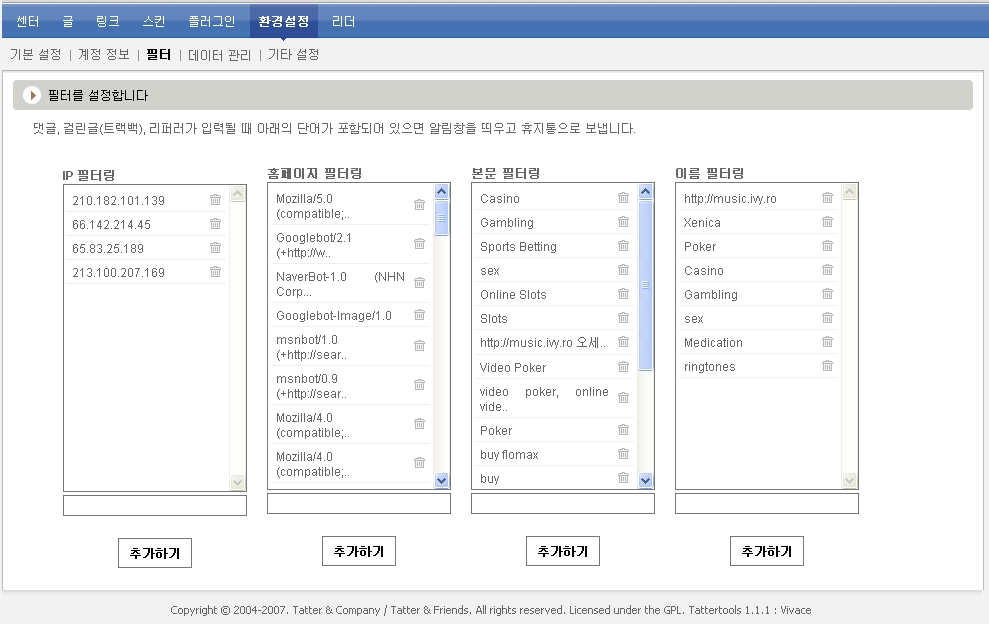Delete http://music.ivy.ro name filter
Image resolution: width=989 pixels, height=624 pixels.
click(x=828, y=197)
